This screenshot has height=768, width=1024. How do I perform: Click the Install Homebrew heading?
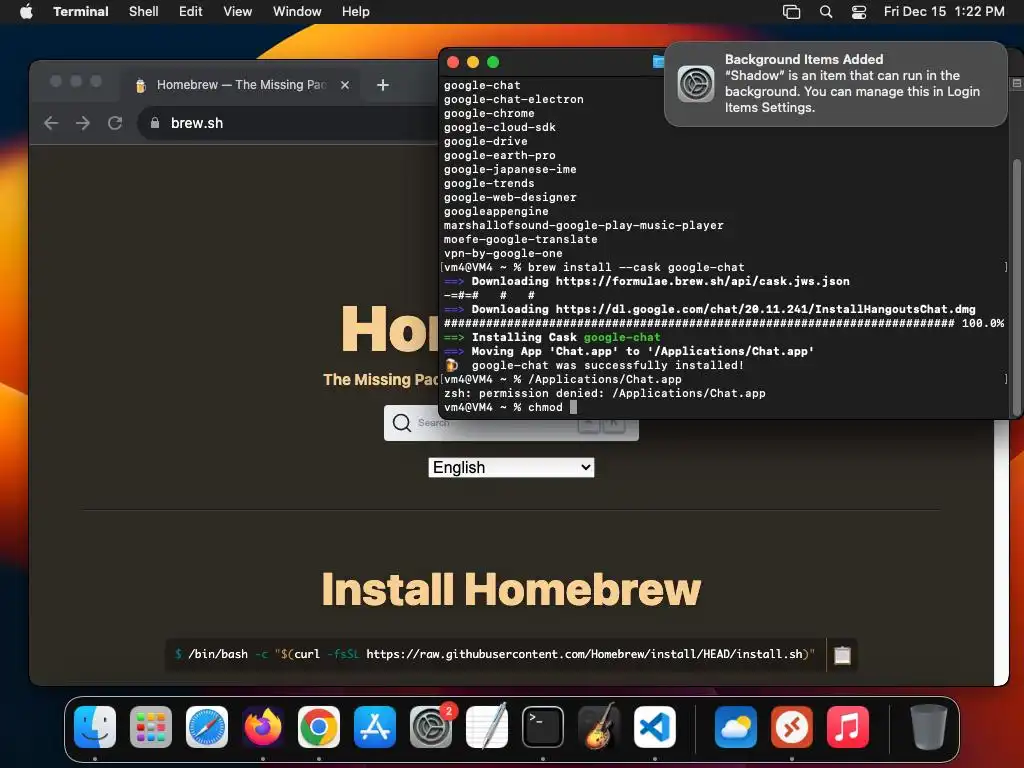(x=511, y=589)
